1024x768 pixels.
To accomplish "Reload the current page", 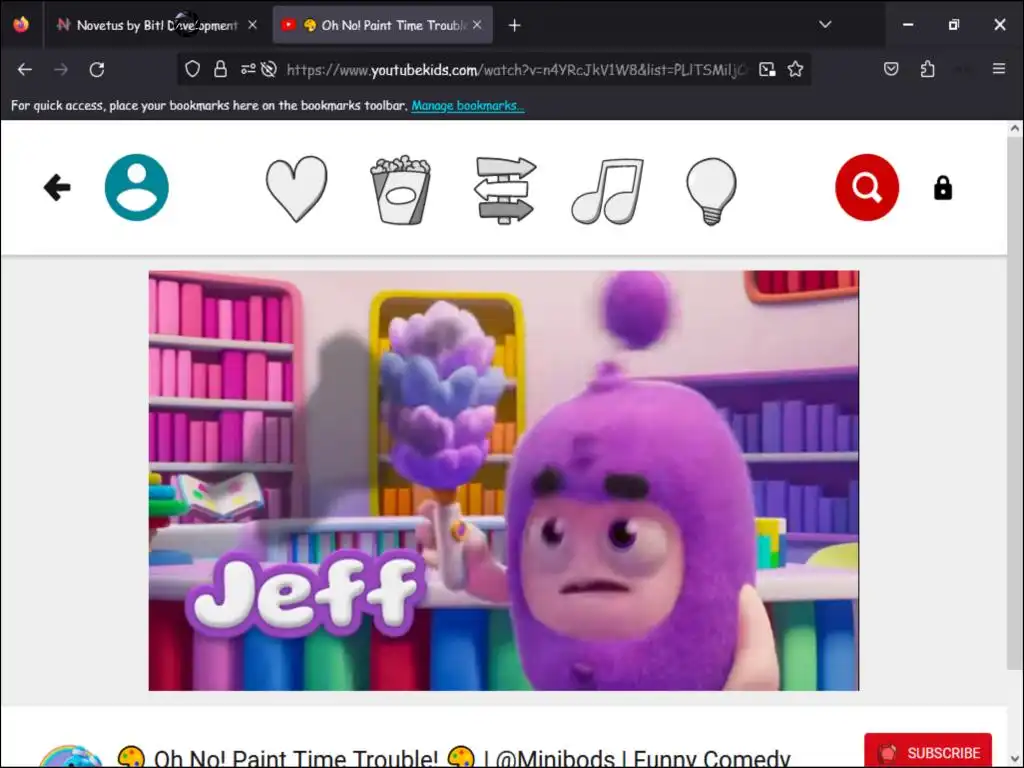I will click(97, 69).
